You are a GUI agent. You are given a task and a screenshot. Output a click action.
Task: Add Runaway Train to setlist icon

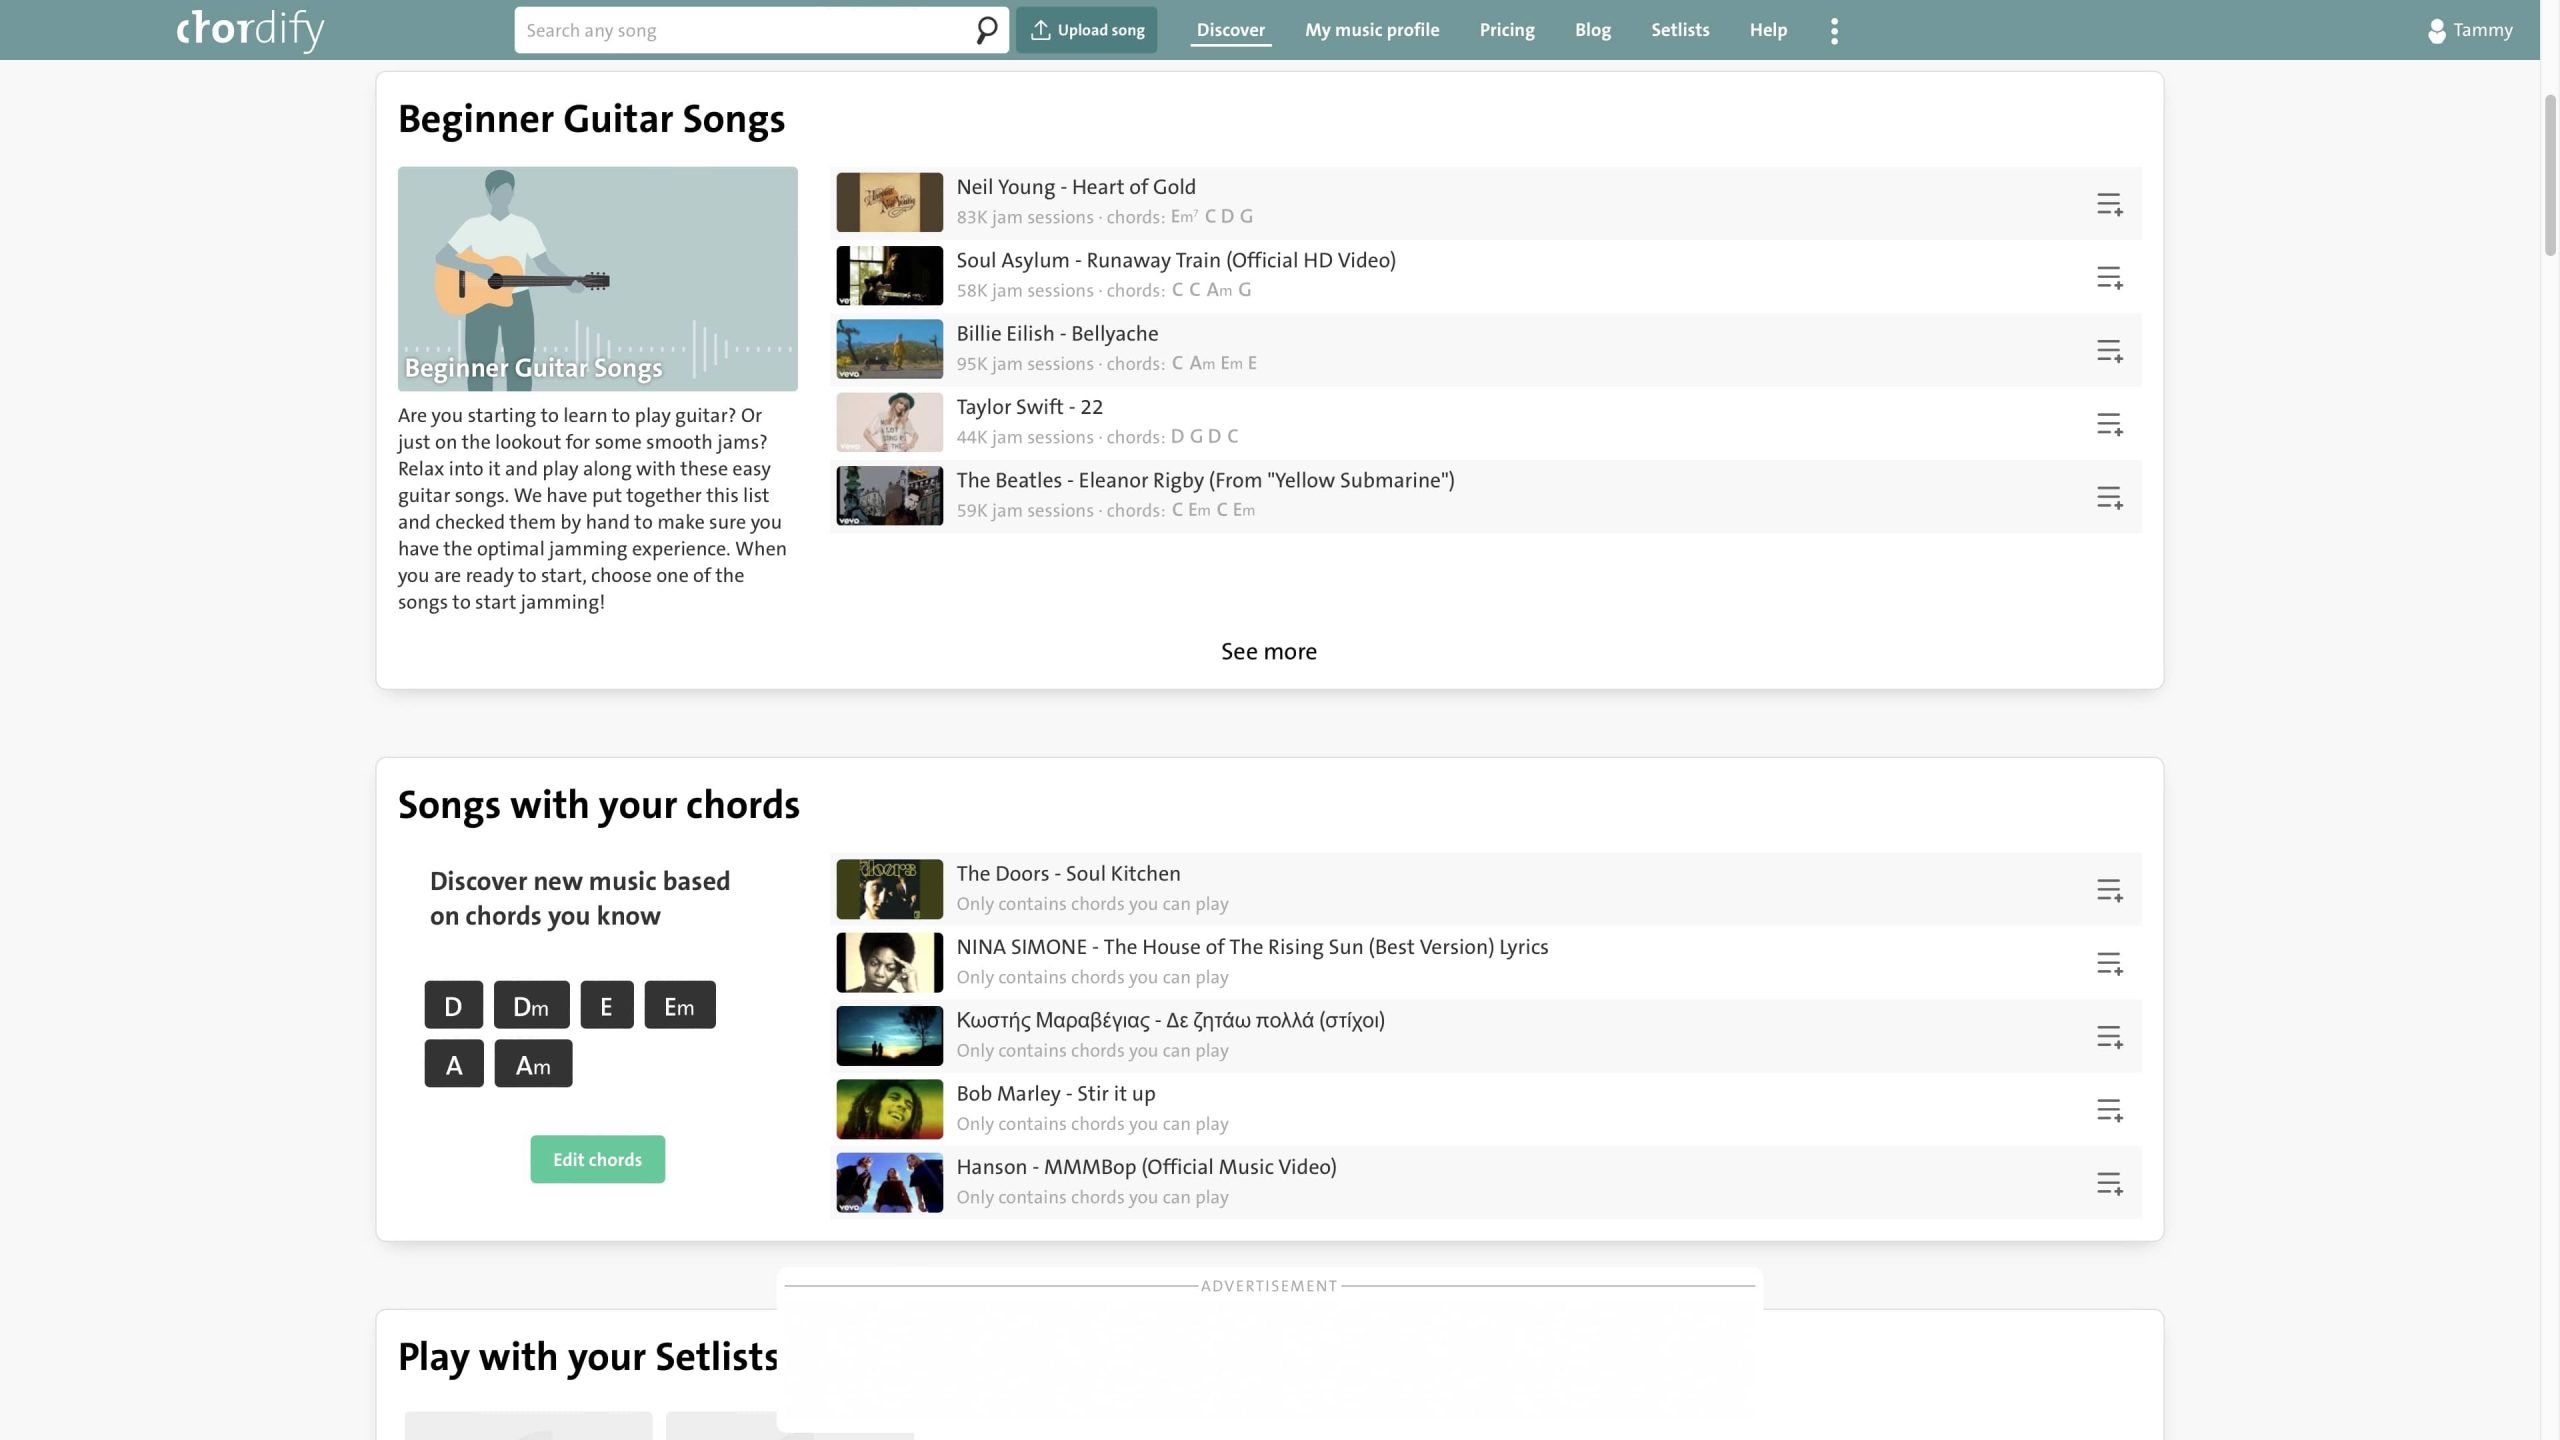(2109, 277)
